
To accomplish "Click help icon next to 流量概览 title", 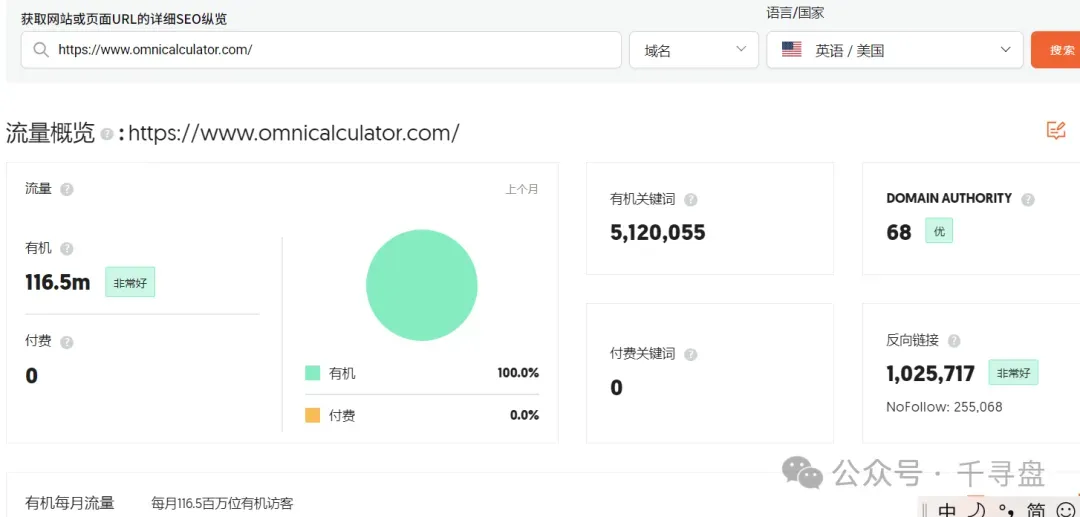I will pyautogui.click(x=106, y=134).
